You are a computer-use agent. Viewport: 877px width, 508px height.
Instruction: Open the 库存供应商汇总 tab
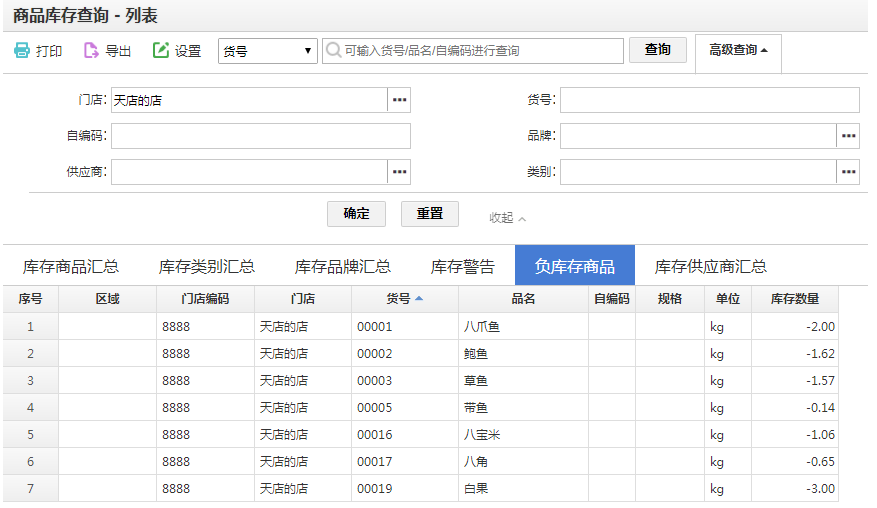click(x=710, y=266)
